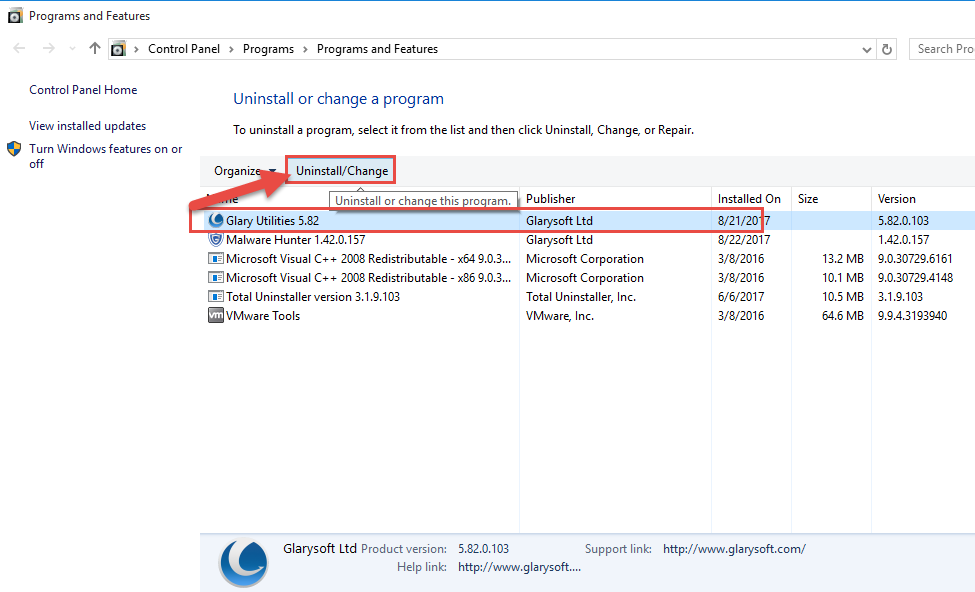975x592 pixels.
Task: Click version 9.9.4.3193940 cell
Action: 912,315
